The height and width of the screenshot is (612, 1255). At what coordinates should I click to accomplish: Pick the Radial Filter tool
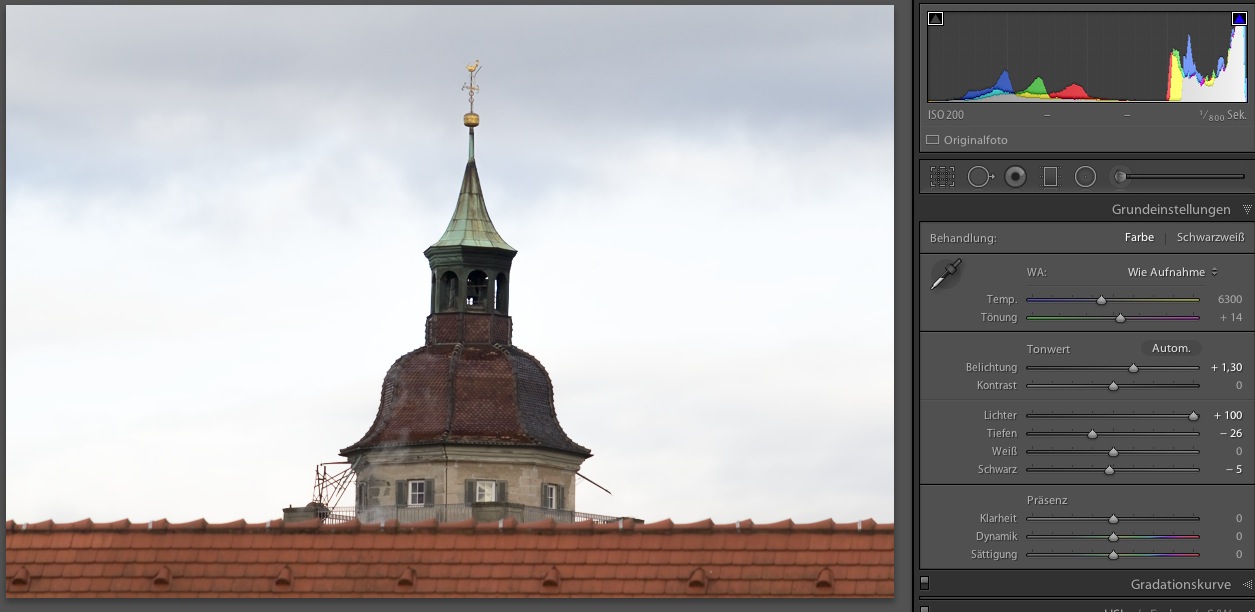click(1085, 177)
